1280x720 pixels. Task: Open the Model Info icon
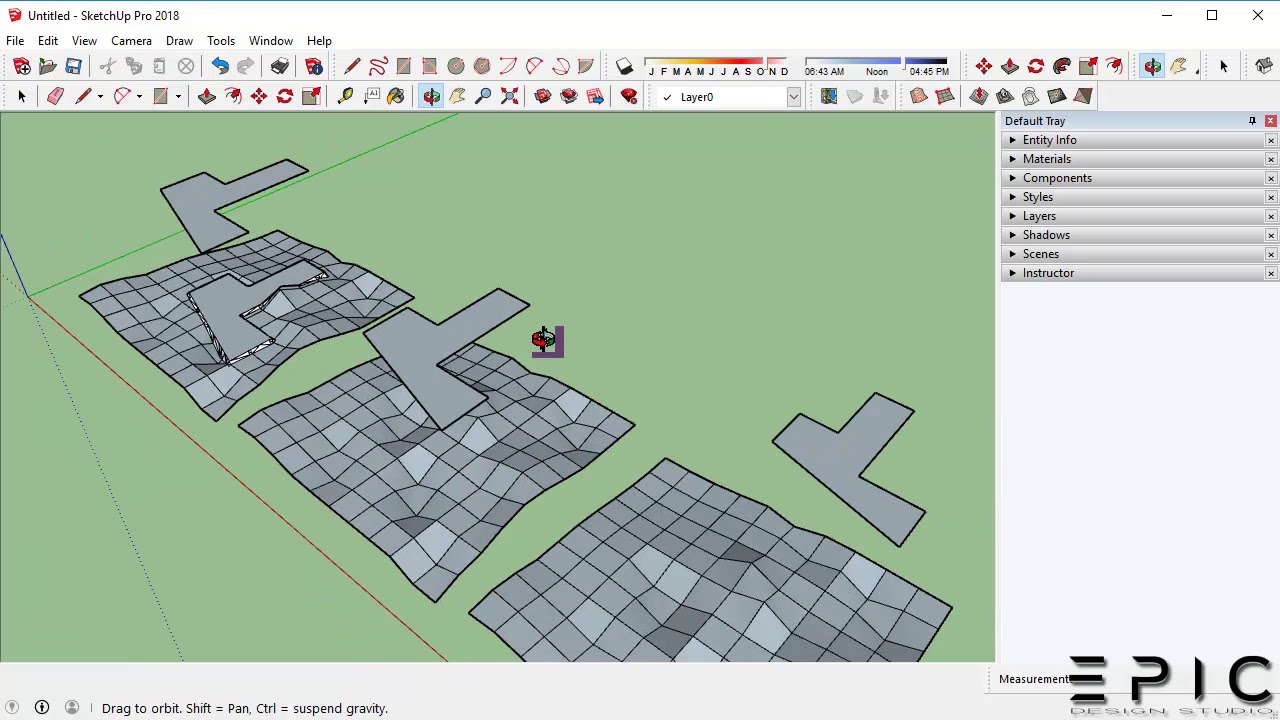314,66
